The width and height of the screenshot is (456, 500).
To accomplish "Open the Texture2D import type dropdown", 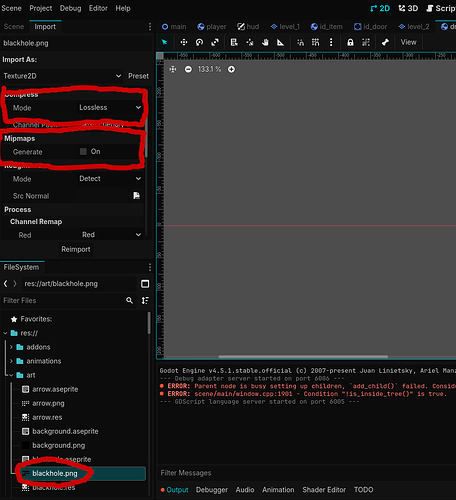I will tap(62, 76).
